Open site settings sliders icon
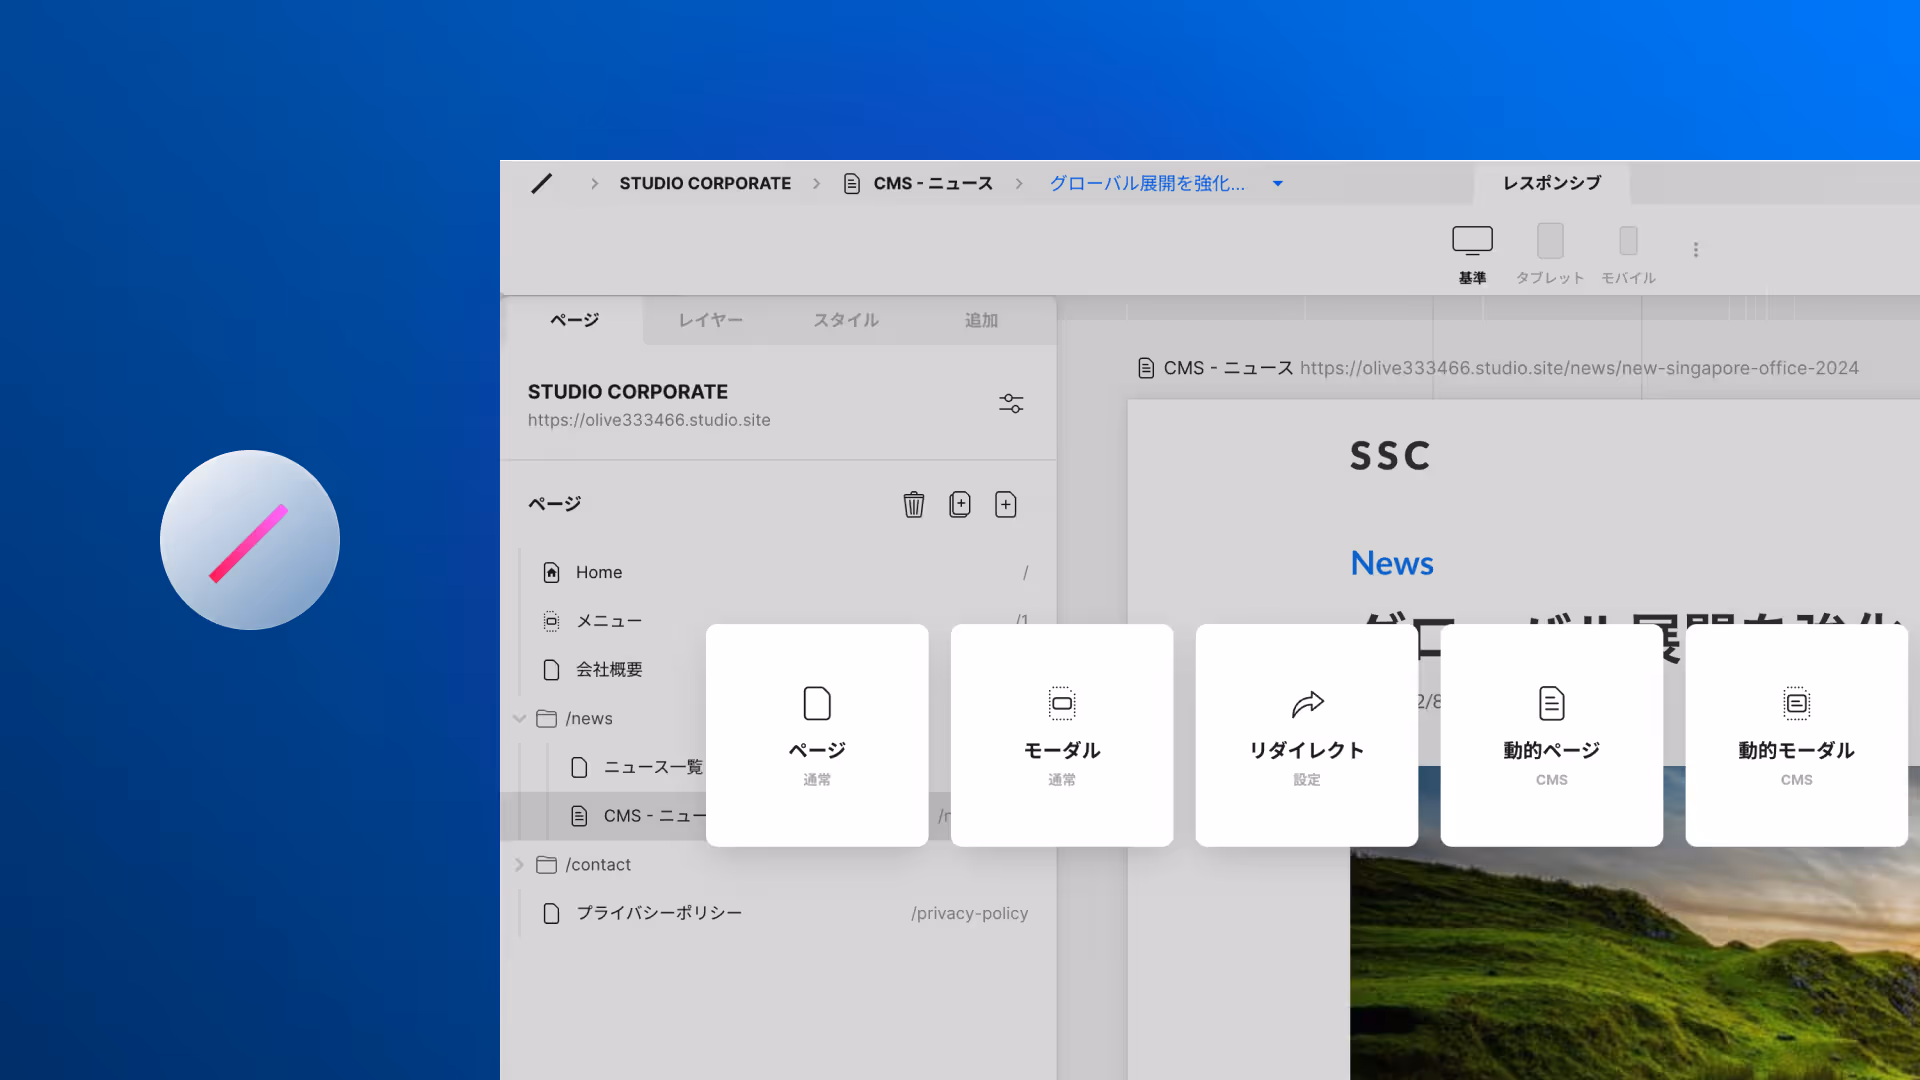The image size is (1920, 1080). coord(1011,403)
